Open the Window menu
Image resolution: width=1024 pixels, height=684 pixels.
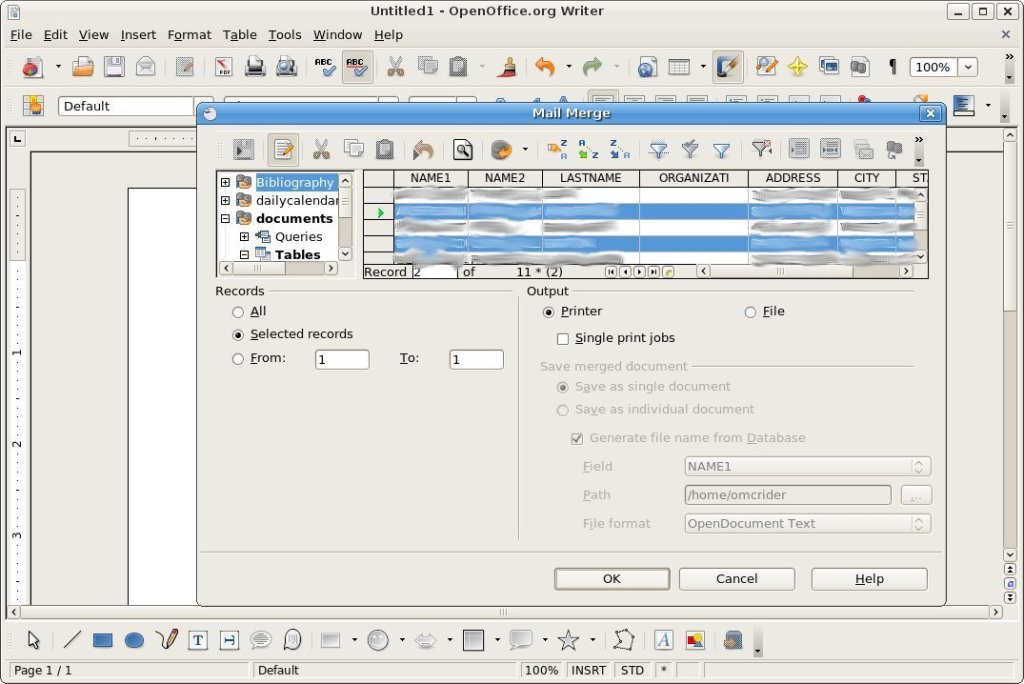pyautogui.click(x=338, y=35)
